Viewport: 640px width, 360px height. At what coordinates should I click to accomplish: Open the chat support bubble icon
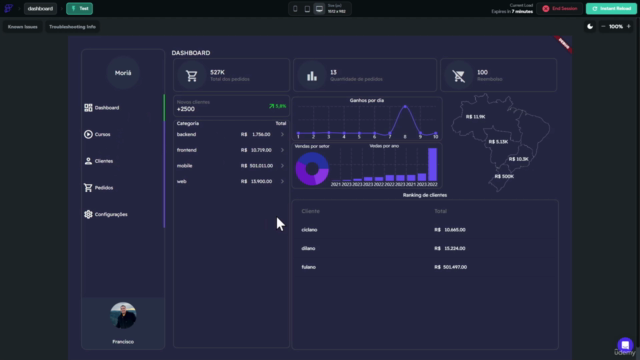[625, 345]
